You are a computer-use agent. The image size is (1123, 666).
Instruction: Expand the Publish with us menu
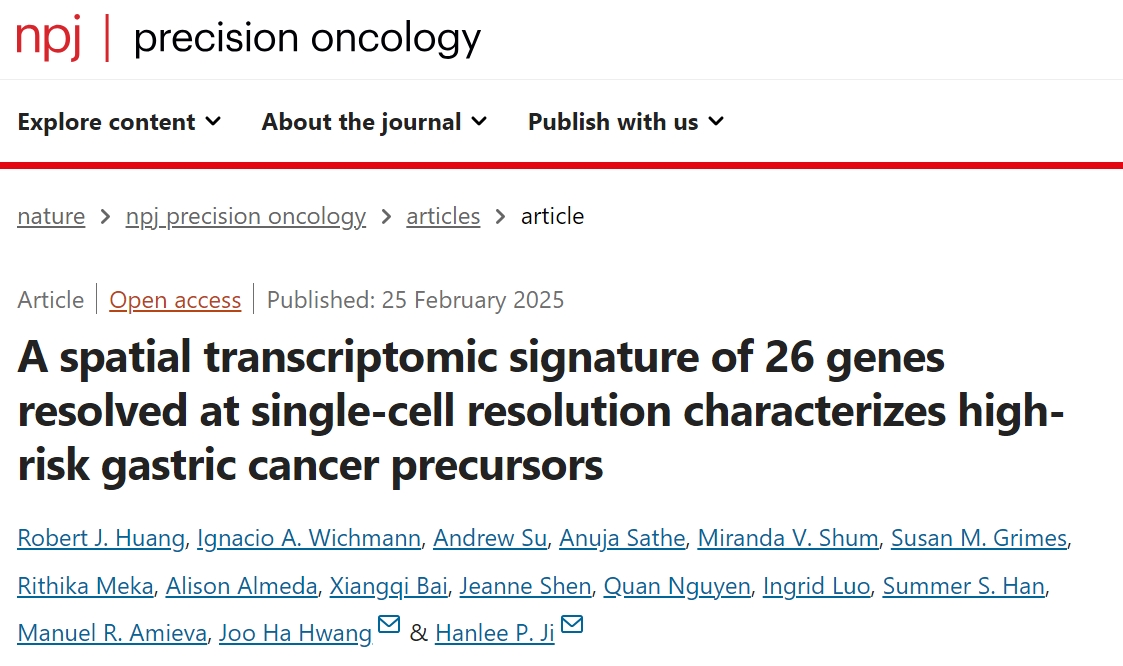(627, 122)
